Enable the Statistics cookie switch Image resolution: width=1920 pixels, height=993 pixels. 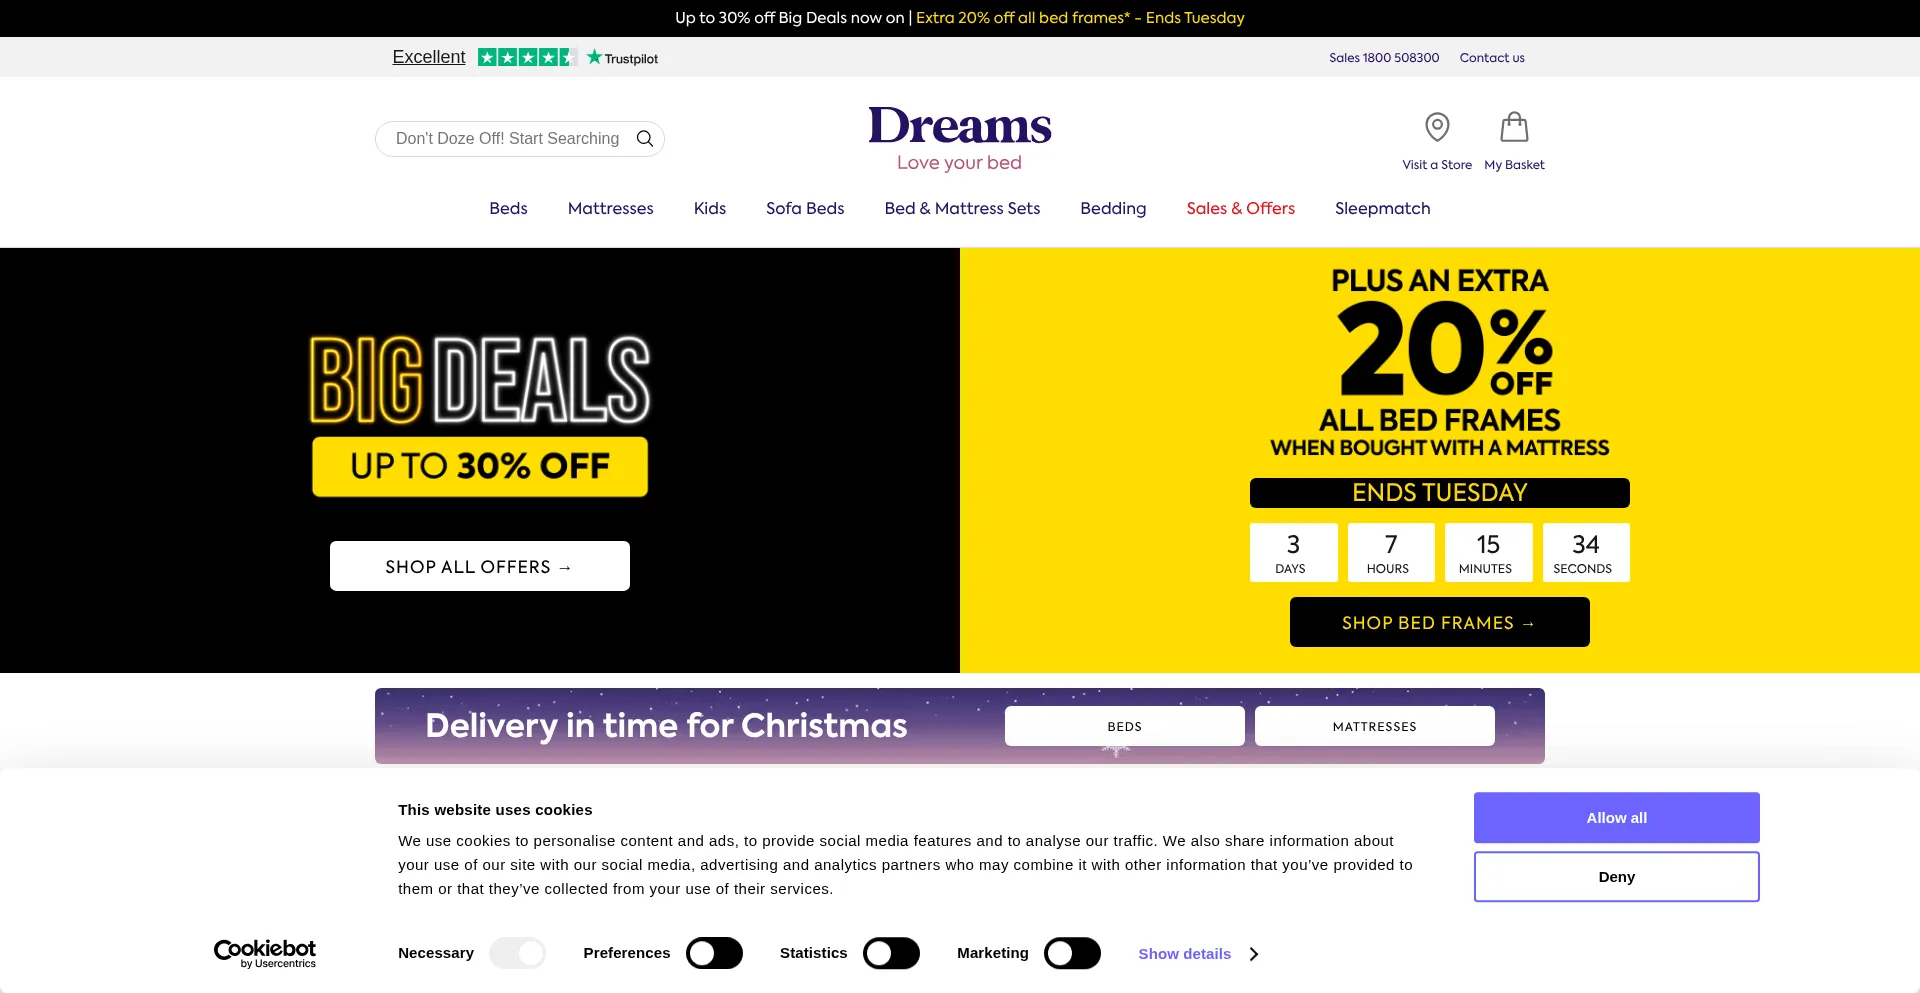pos(891,953)
